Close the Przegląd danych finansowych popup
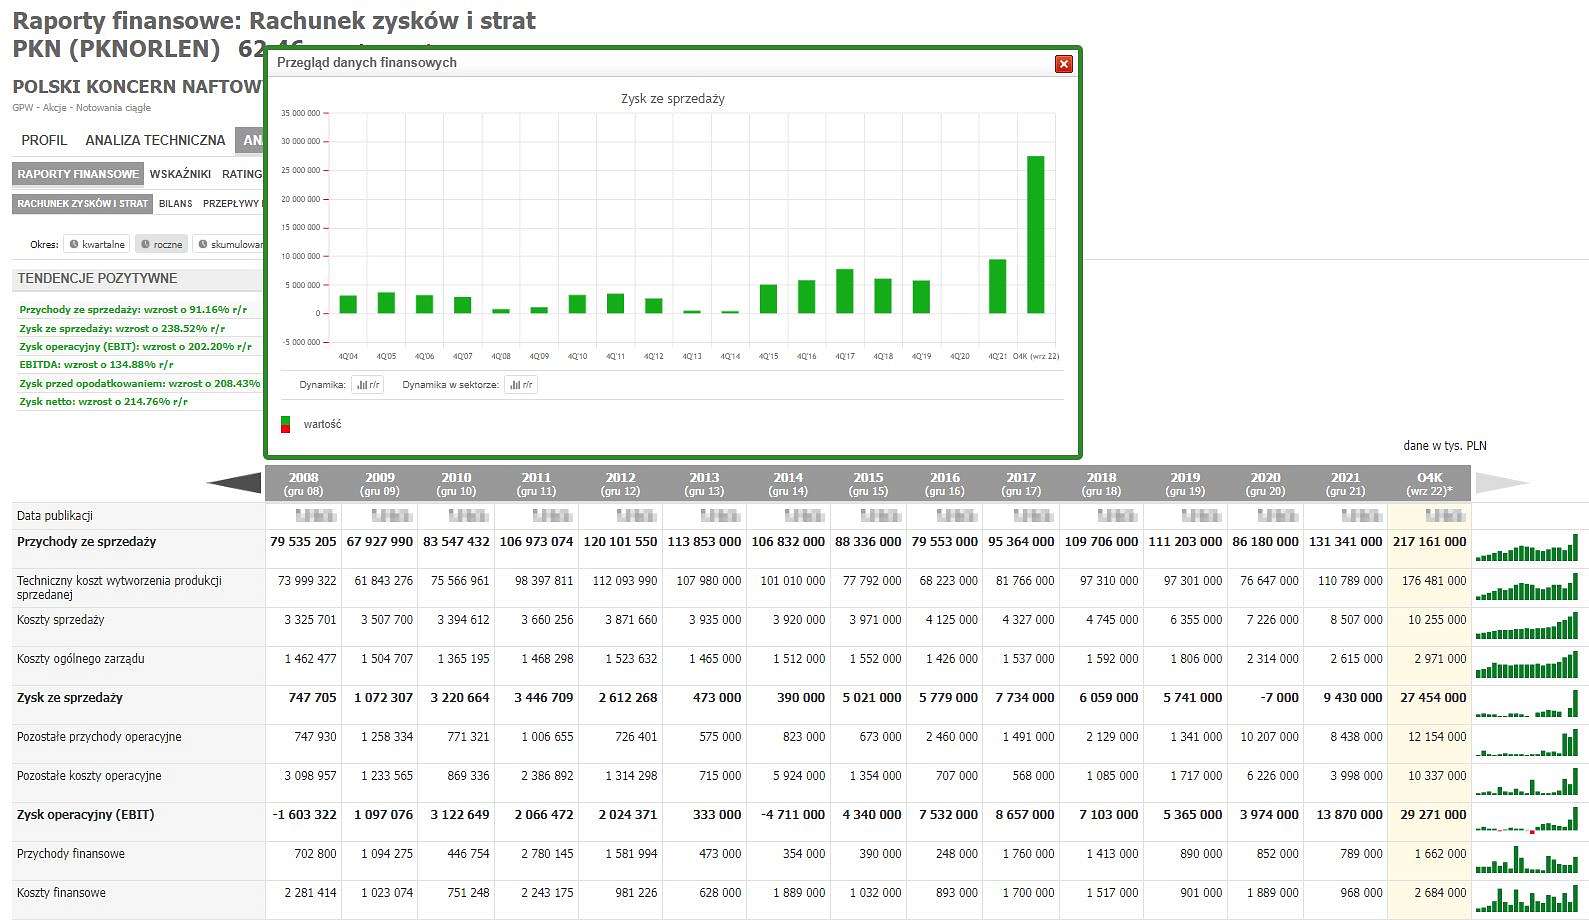The height and width of the screenshot is (920, 1589). [x=1064, y=64]
